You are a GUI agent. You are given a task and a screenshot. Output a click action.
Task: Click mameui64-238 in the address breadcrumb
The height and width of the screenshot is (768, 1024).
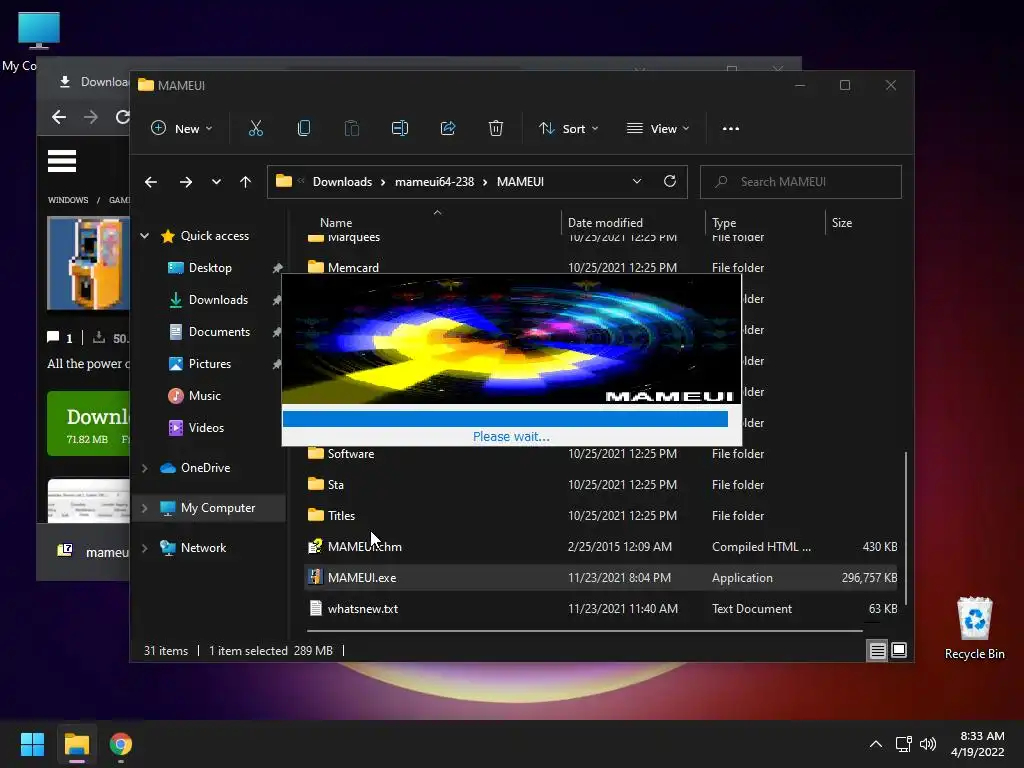coord(434,182)
